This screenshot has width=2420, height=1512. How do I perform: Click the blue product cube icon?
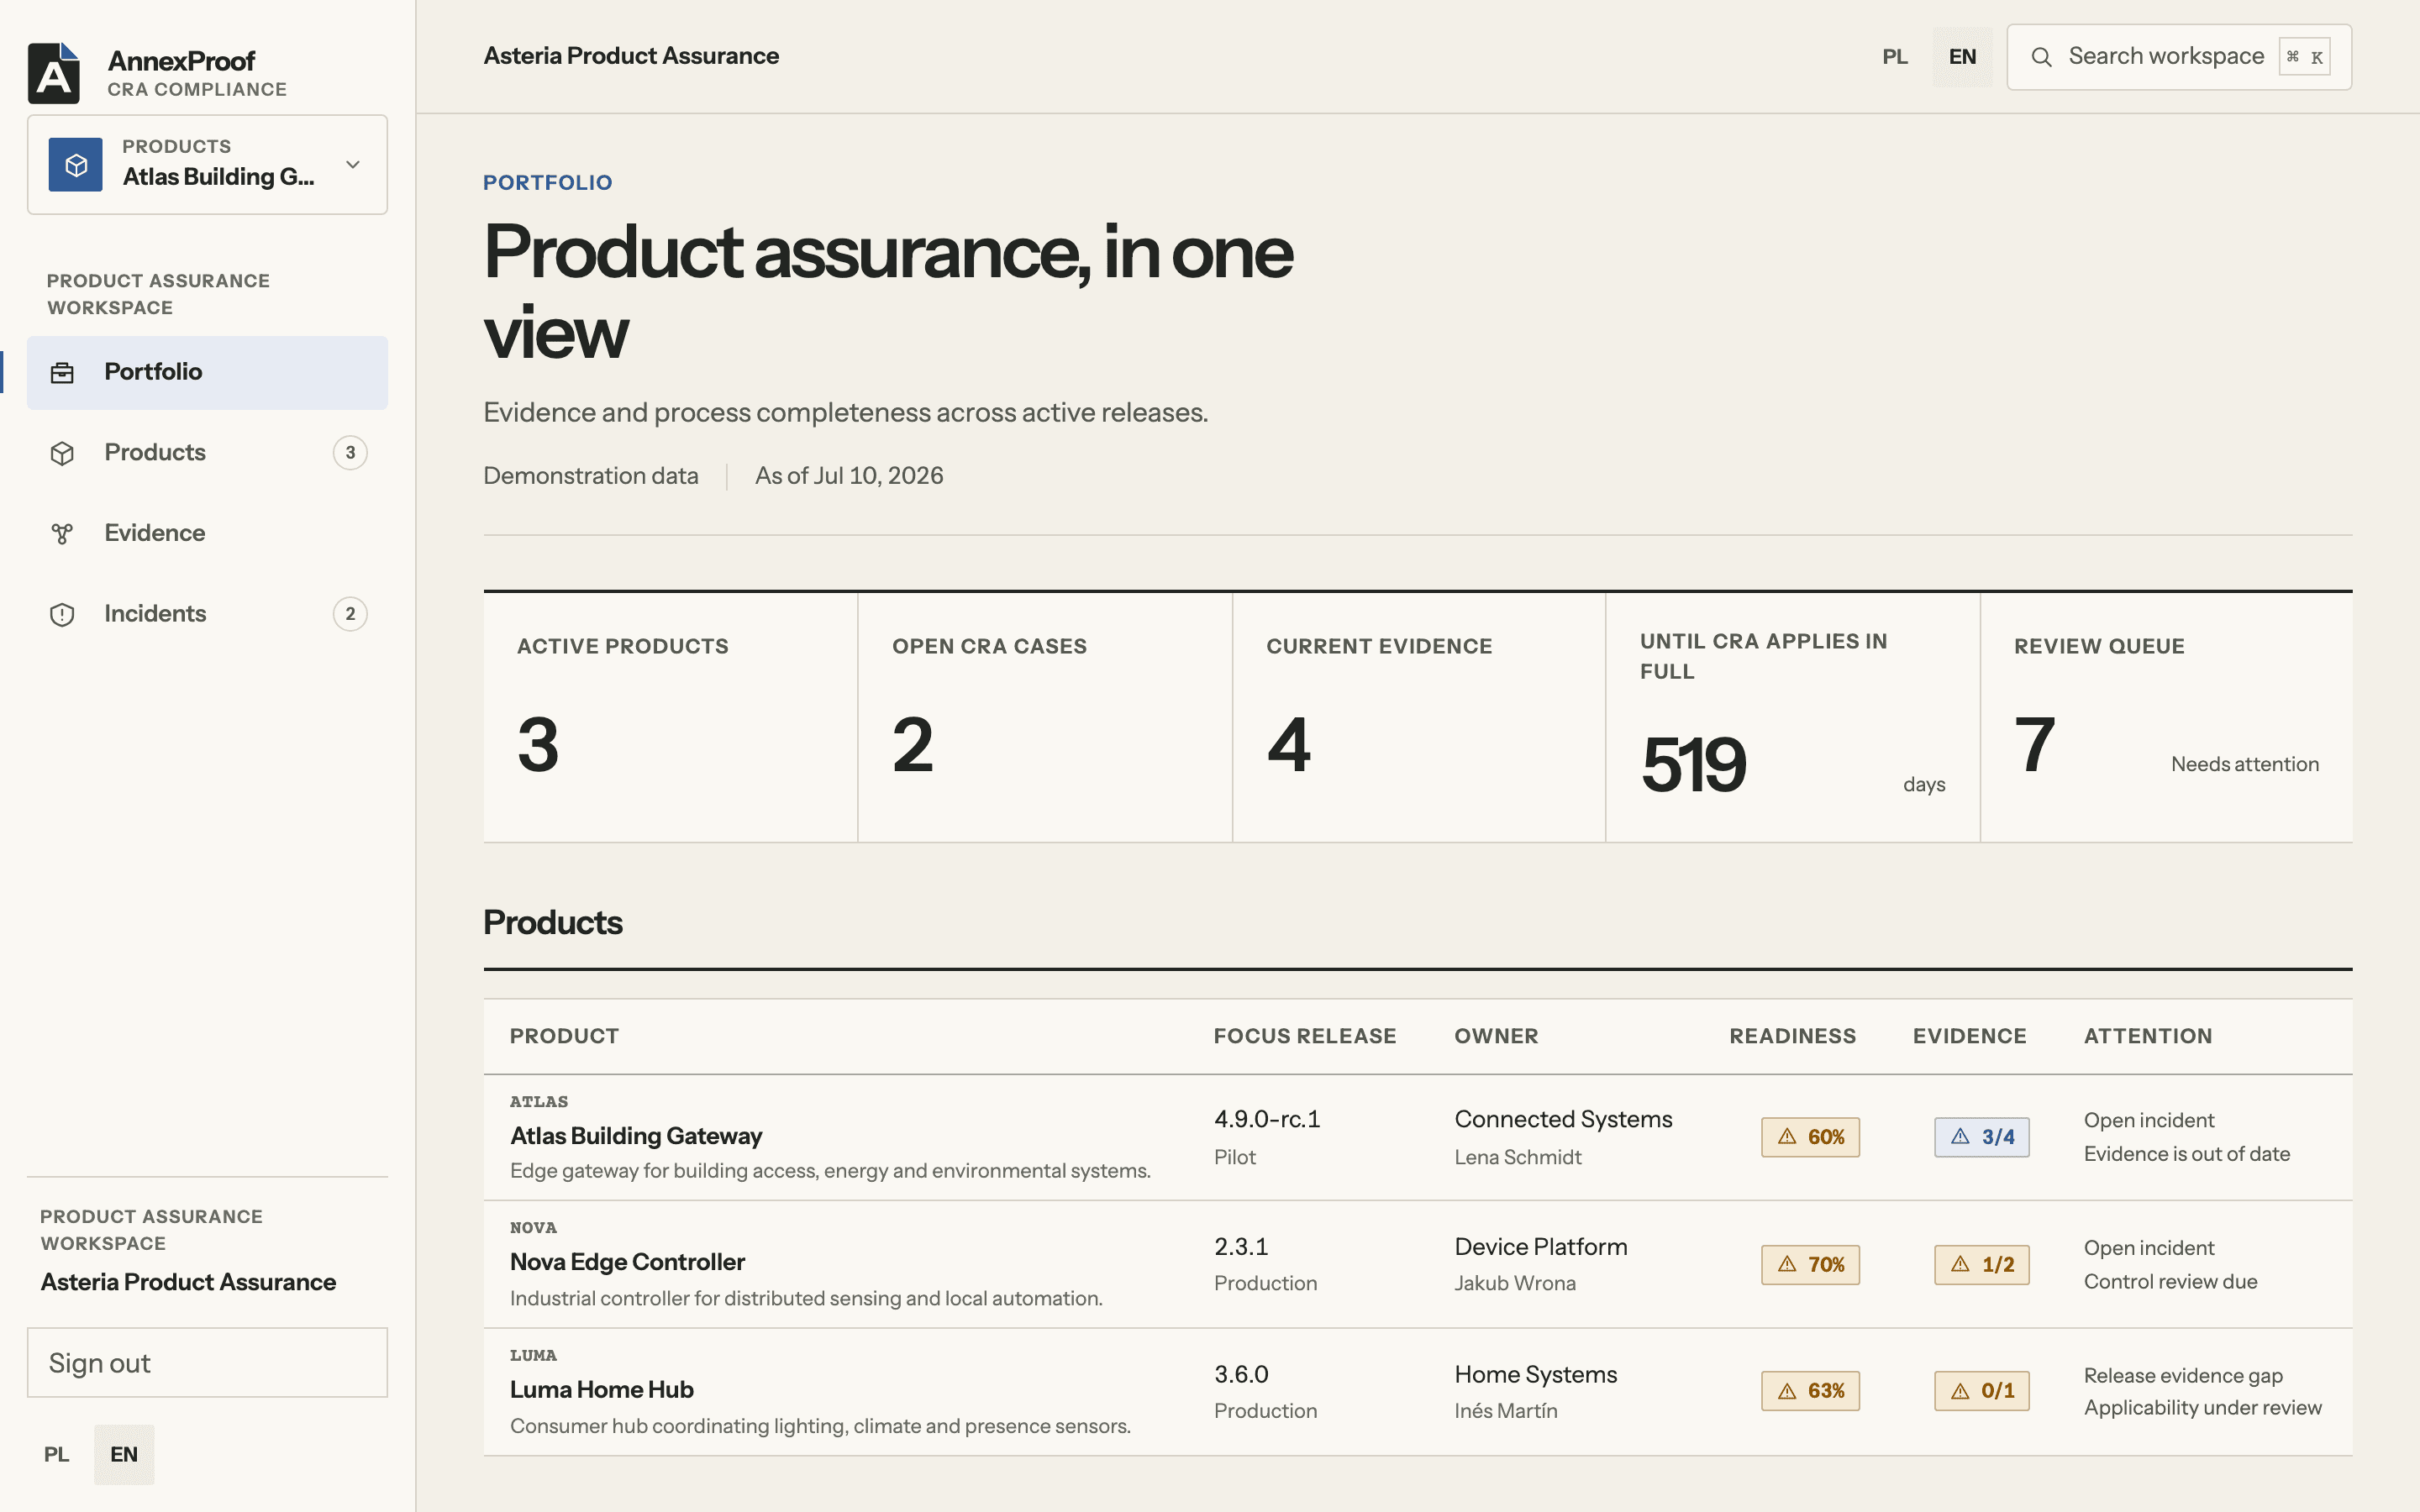coord(76,165)
